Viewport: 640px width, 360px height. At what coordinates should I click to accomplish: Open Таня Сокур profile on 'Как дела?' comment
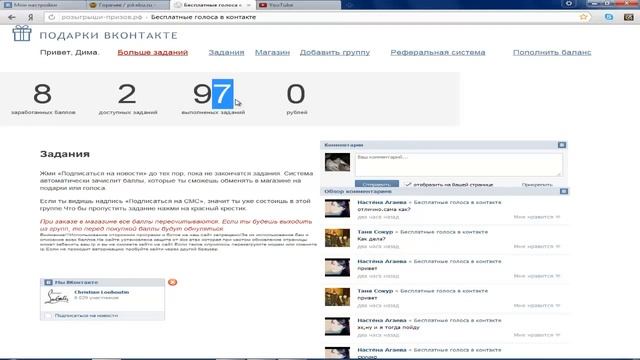coord(375,232)
